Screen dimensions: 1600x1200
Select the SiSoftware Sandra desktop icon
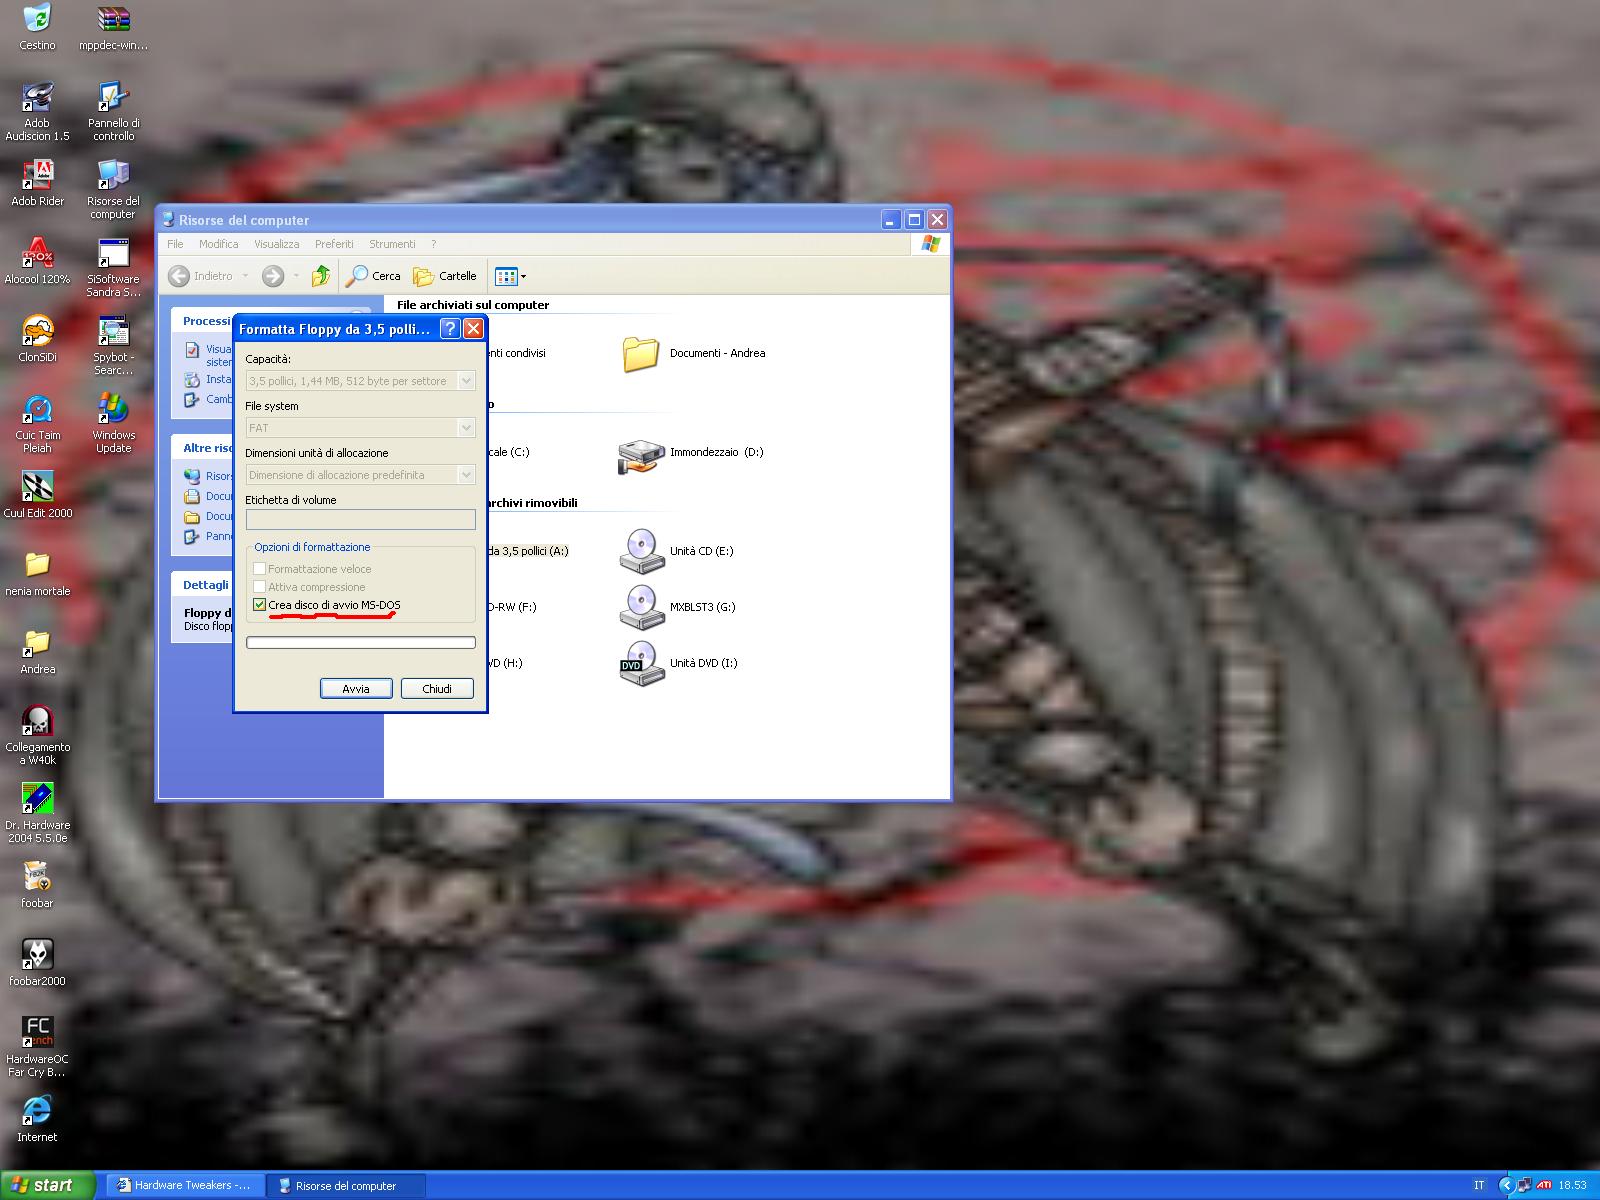point(113,268)
